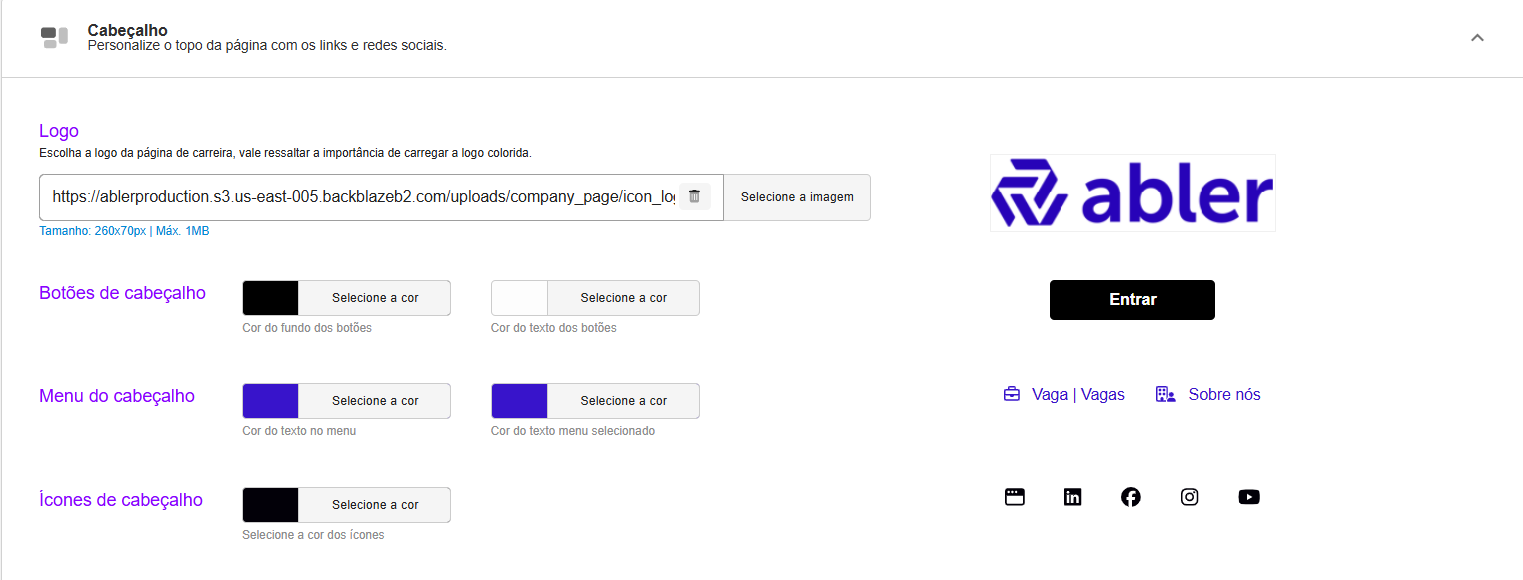
Task: Click the Selecione a imagem button
Action: click(x=797, y=197)
